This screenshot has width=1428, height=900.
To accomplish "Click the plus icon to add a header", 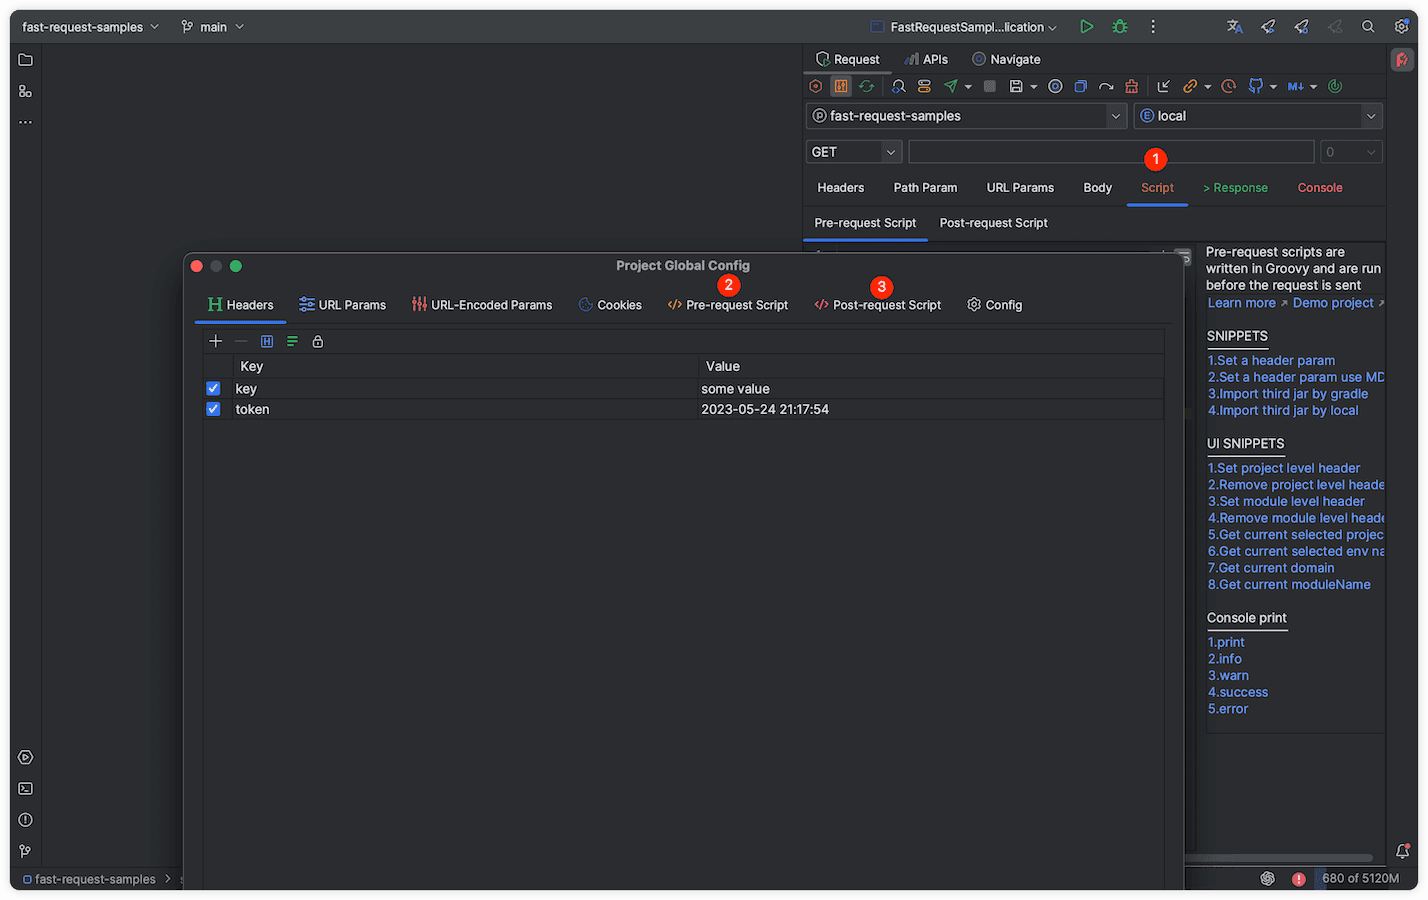I will tap(215, 341).
